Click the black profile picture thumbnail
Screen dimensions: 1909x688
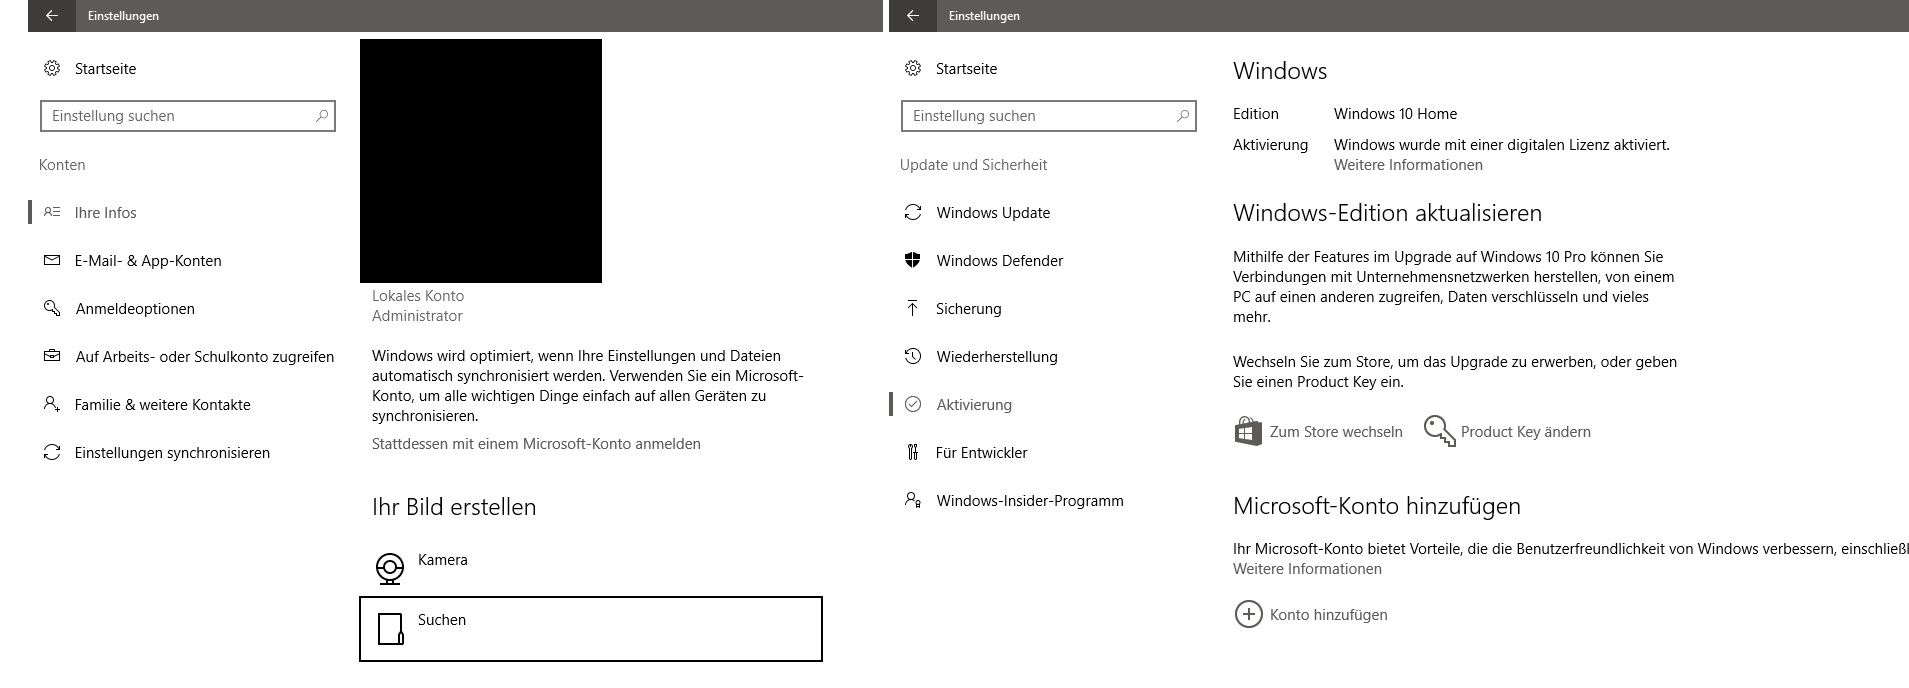(x=481, y=161)
